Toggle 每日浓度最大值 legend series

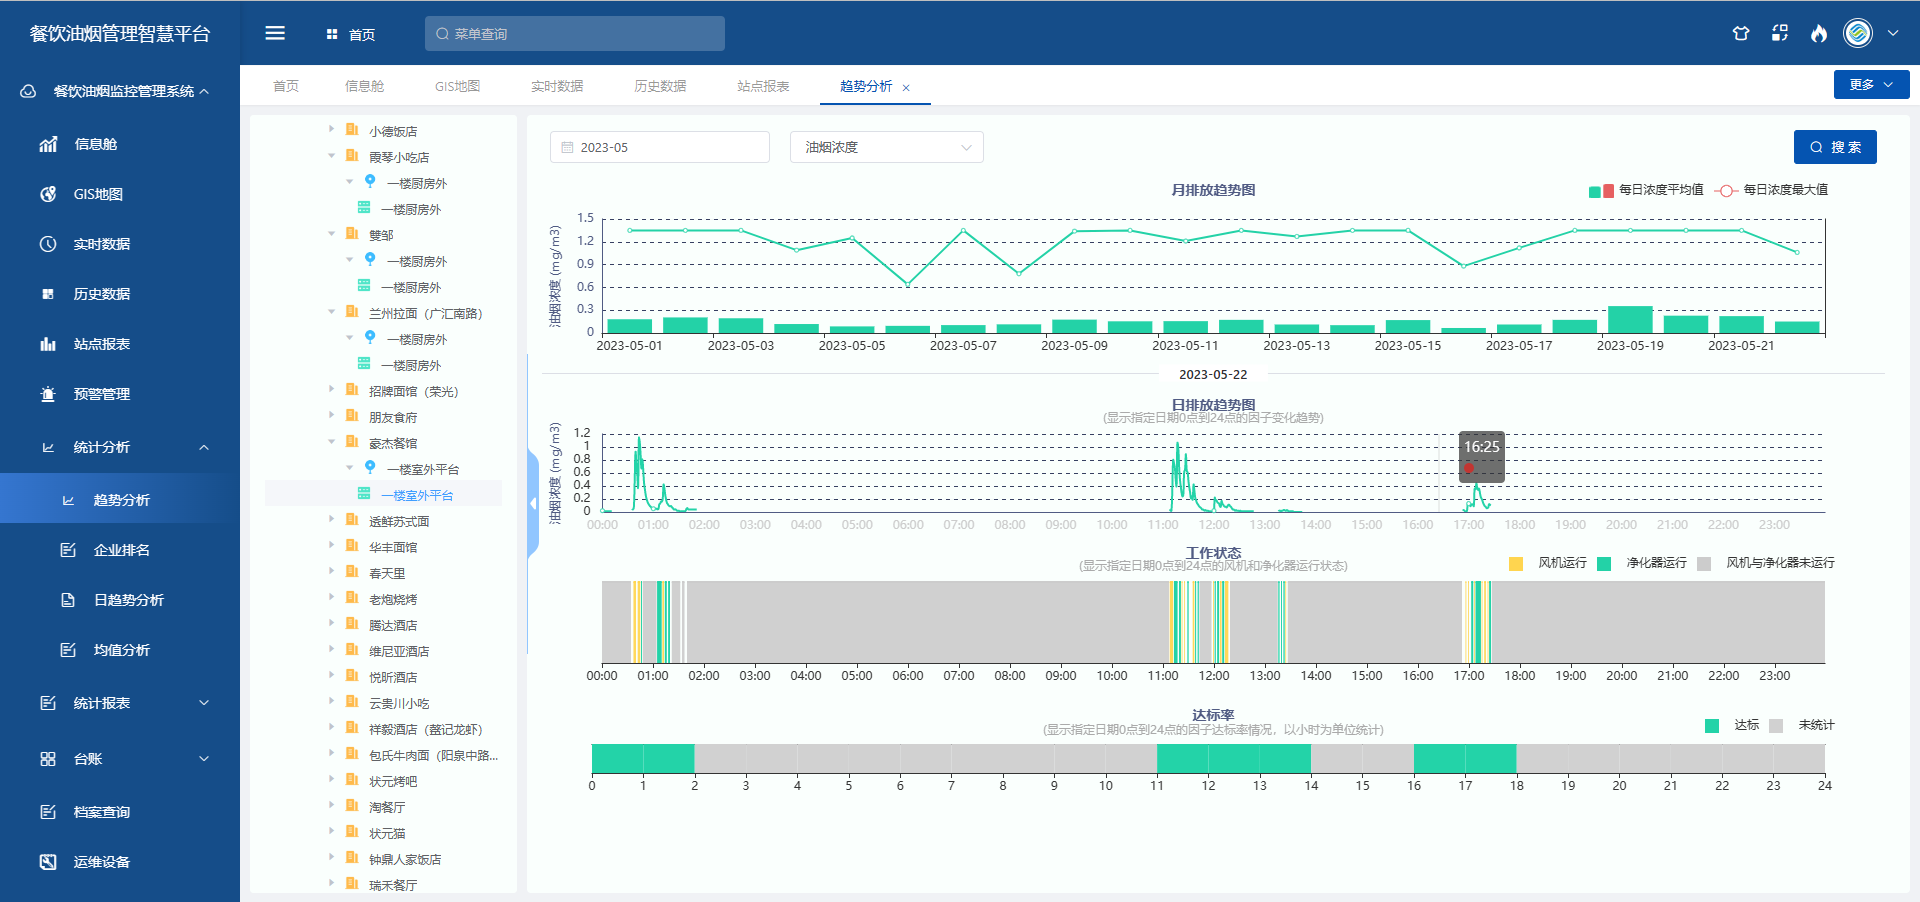coord(1771,190)
